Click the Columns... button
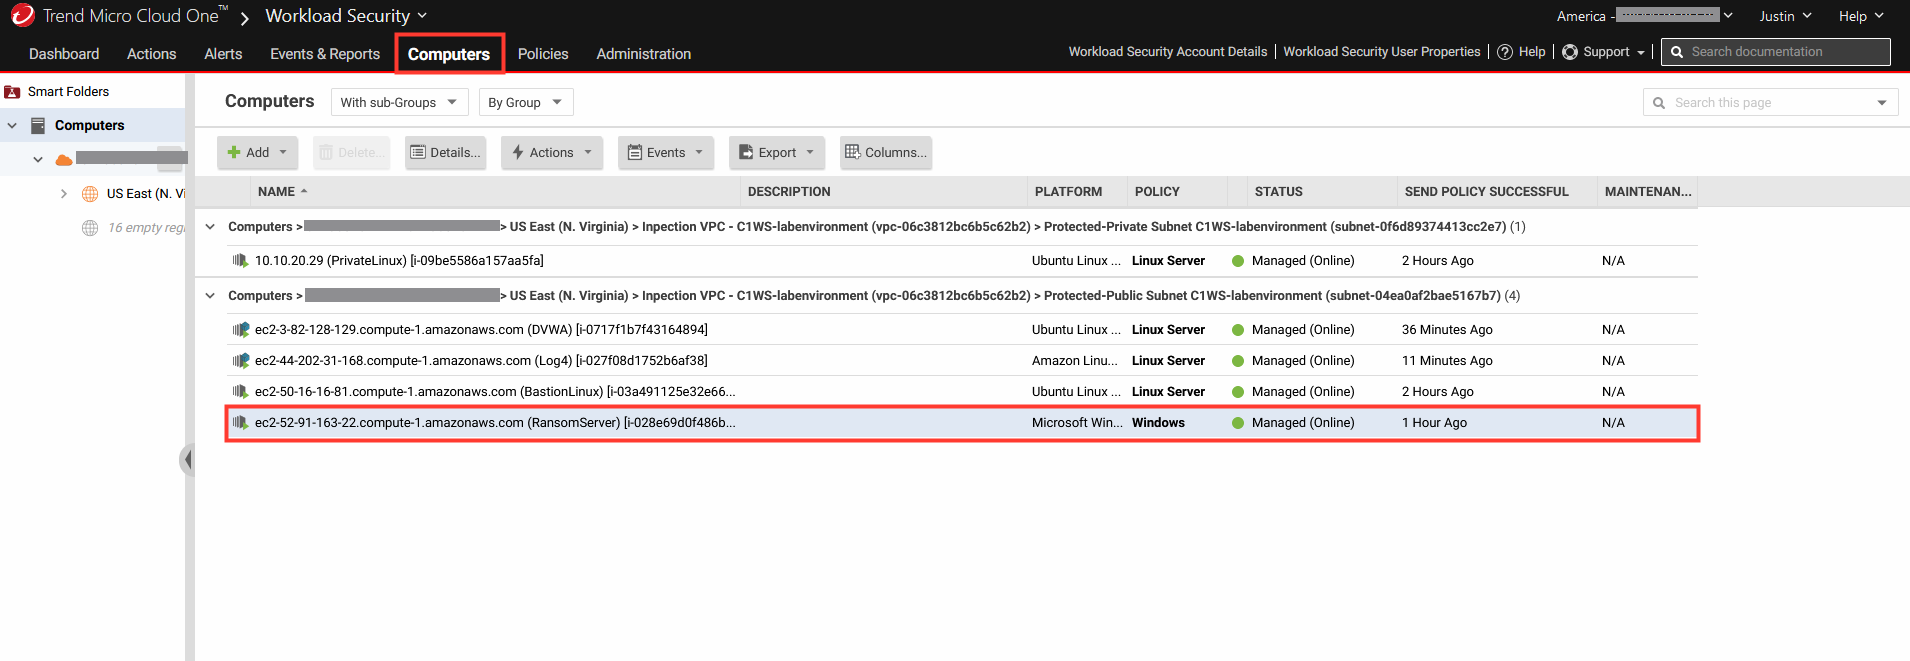Image resolution: width=1910 pixels, height=661 pixels. click(x=886, y=152)
